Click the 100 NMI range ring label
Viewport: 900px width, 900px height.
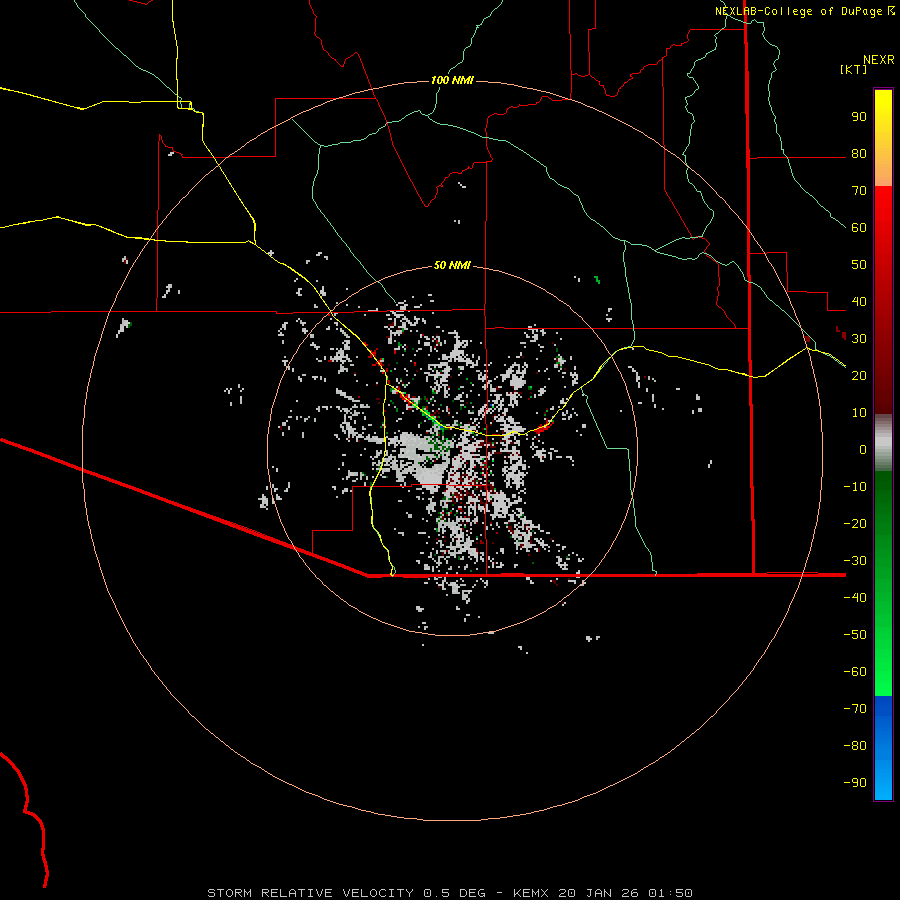click(452, 80)
